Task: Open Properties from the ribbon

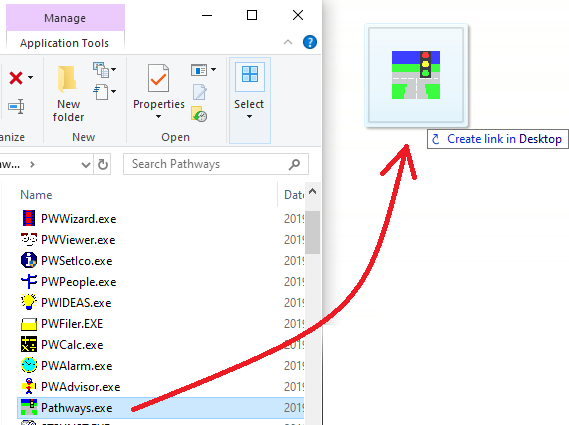Action: tap(159, 92)
